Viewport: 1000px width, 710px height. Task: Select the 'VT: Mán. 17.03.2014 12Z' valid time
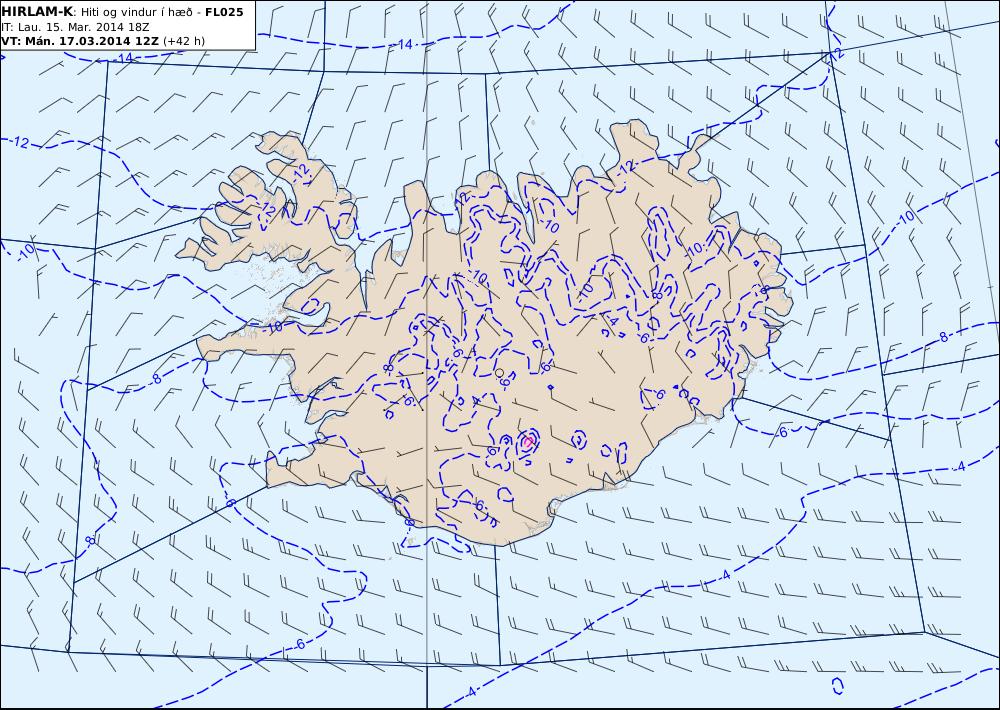(81, 41)
